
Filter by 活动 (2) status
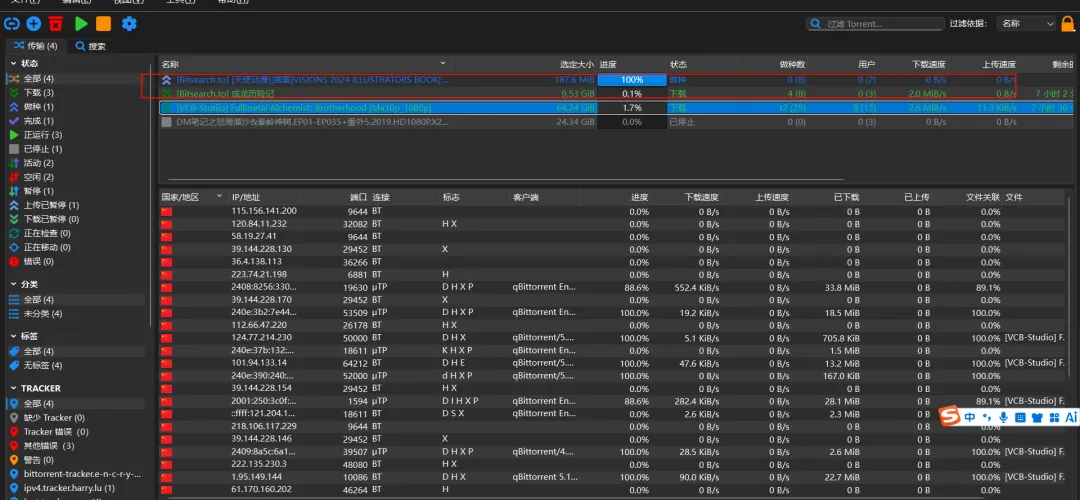point(76,163)
